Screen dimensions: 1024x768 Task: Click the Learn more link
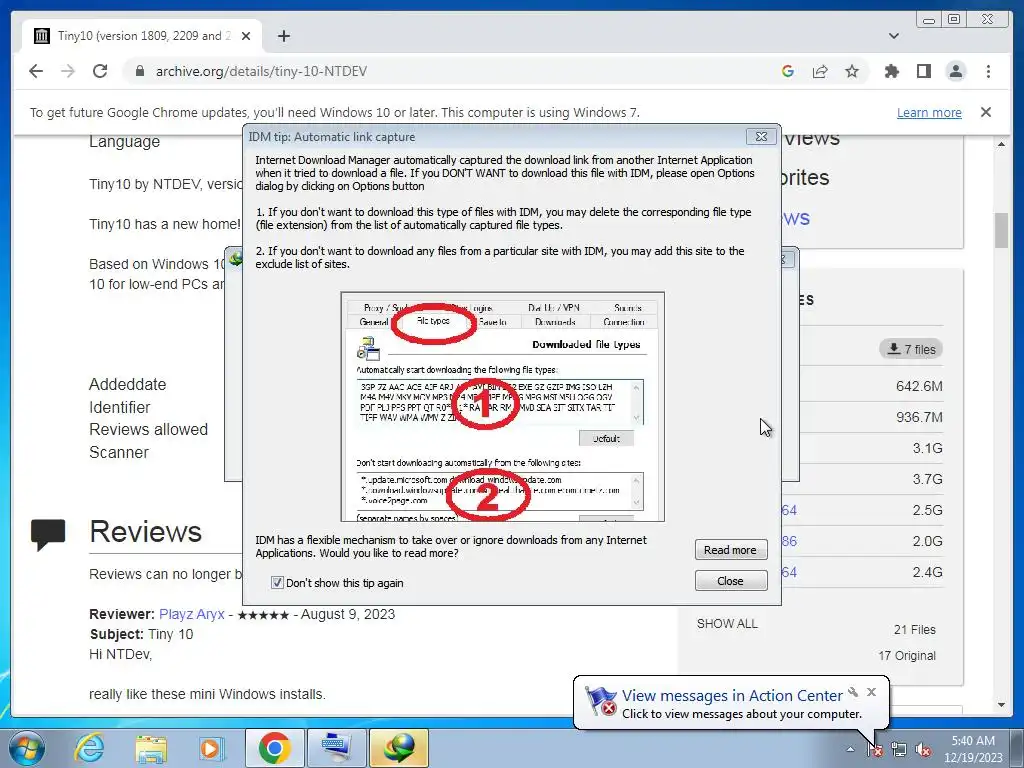tap(929, 112)
